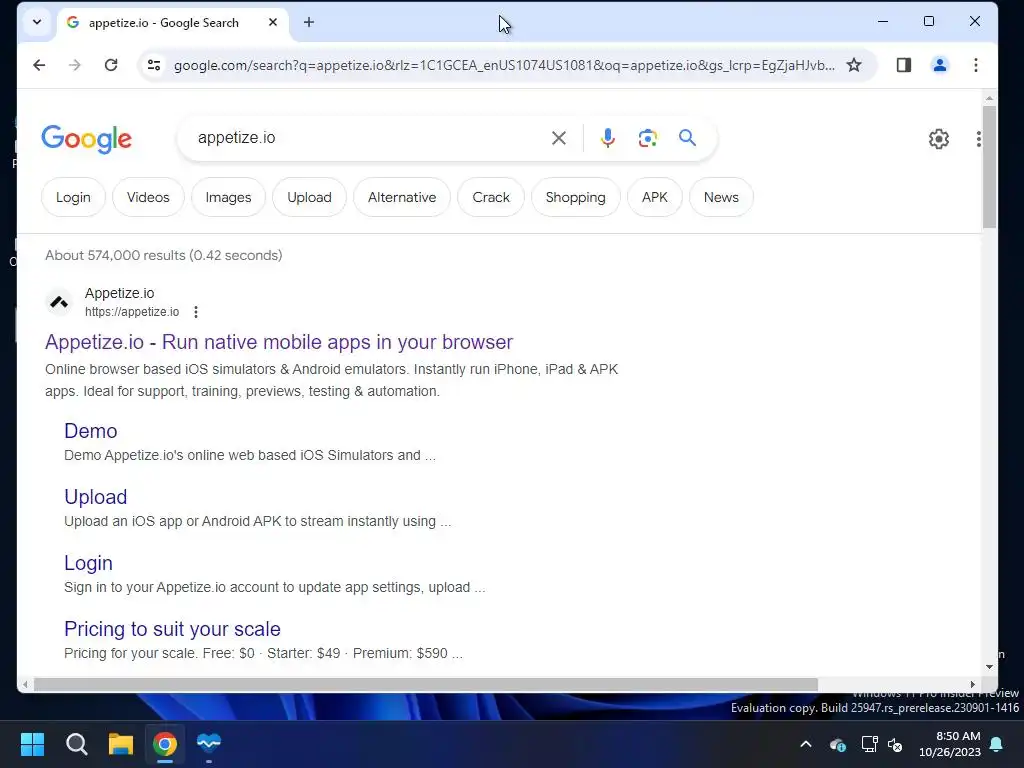This screenshot has width=1024, height=768.
Task: Open File Explorer from taskbar
Action: (x=121, y=744)
